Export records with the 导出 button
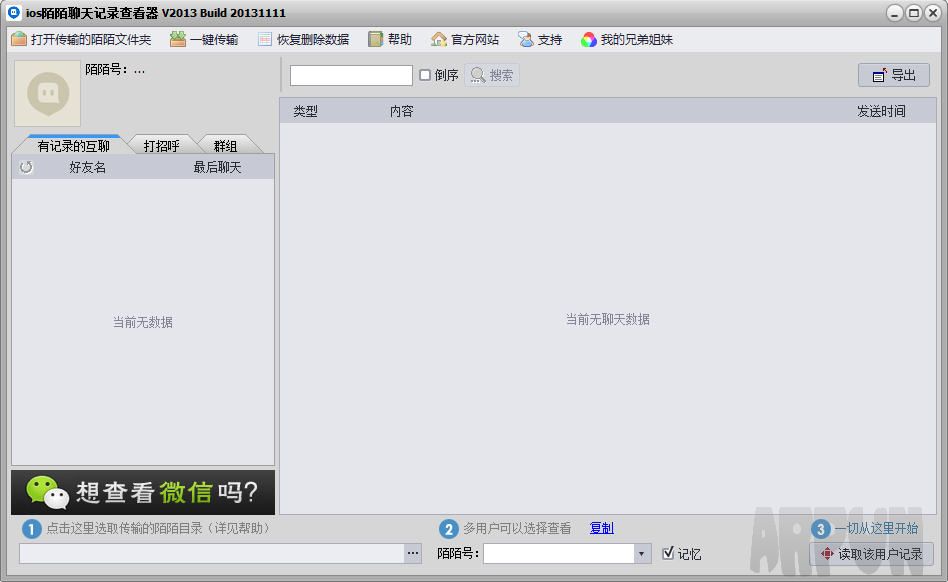 (893, 74)
